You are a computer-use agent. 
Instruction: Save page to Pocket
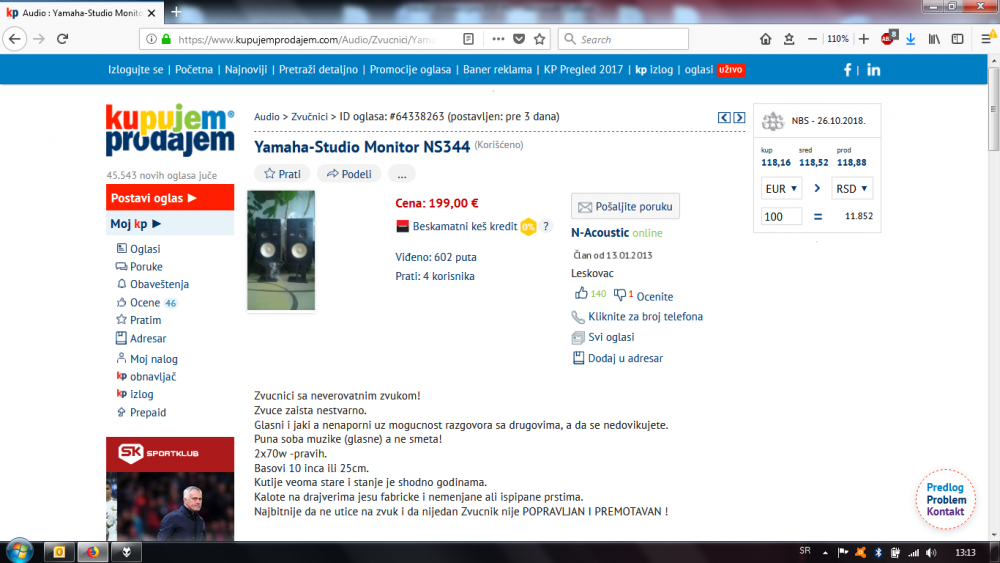[519, 39]
